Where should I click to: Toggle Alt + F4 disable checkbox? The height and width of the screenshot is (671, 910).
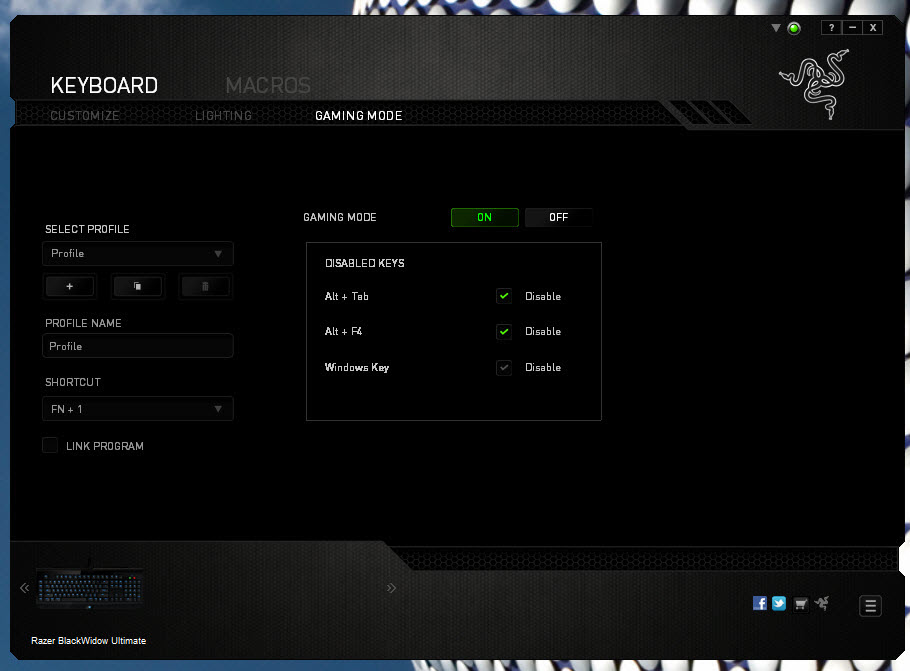click(504, 331)
